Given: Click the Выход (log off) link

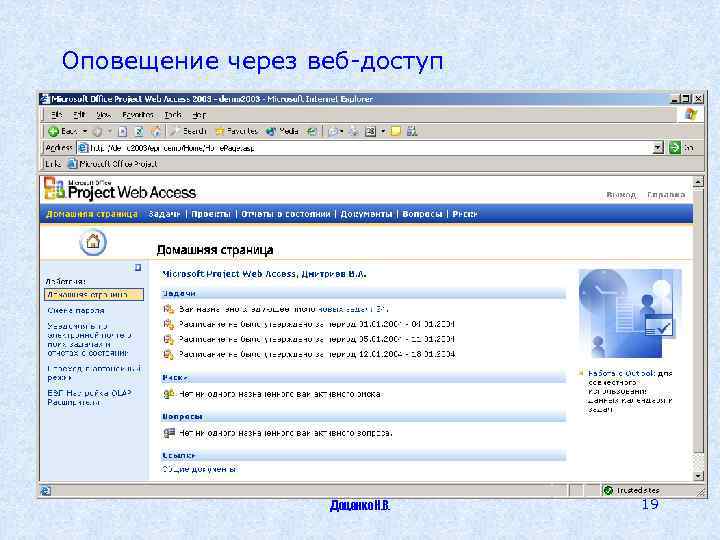Looking at the screenshot, I should [x=621, y=195].
